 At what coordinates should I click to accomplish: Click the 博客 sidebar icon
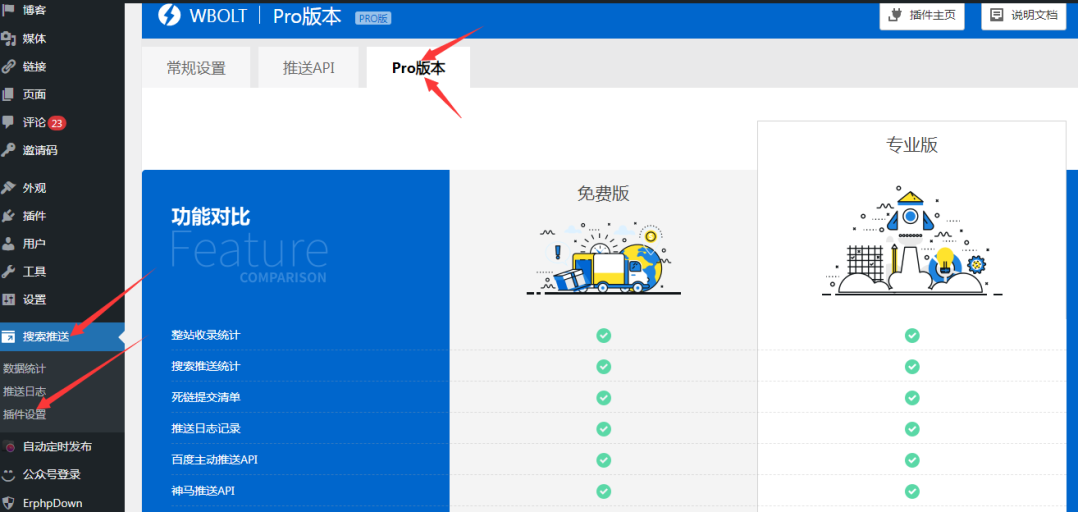(x=8, y=10)
